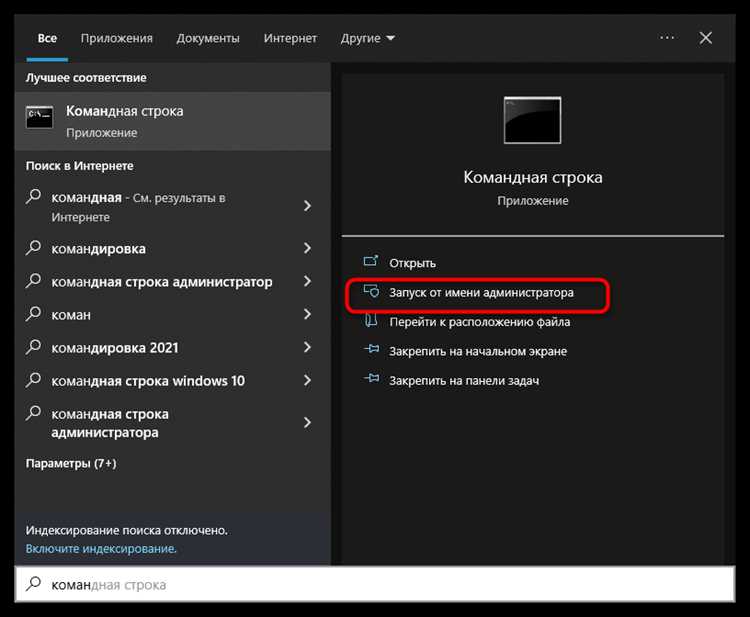Image resolution: width=750 pixels, height=617 pixels.
Task: Expand the arrow for командная web results
Action: tap(308, 206)
